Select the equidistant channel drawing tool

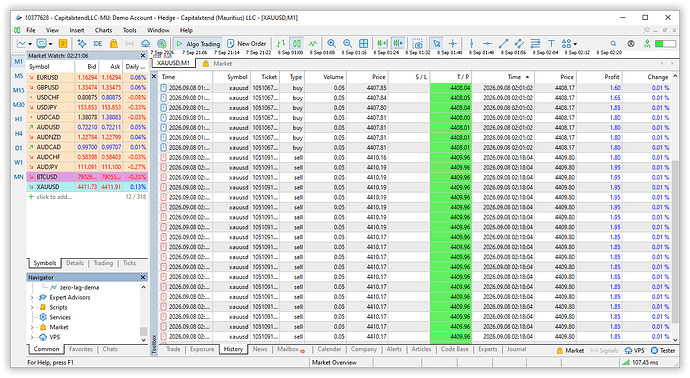(x=519, y=44)
